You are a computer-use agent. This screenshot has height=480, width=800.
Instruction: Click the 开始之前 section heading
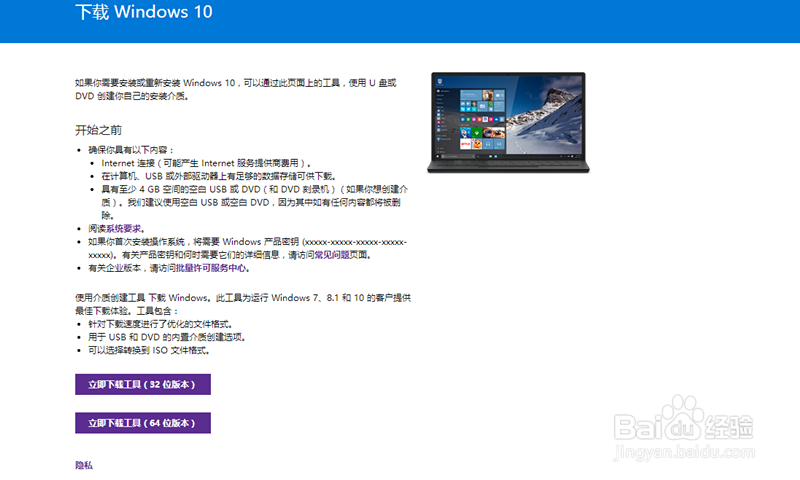coord(98,130)
